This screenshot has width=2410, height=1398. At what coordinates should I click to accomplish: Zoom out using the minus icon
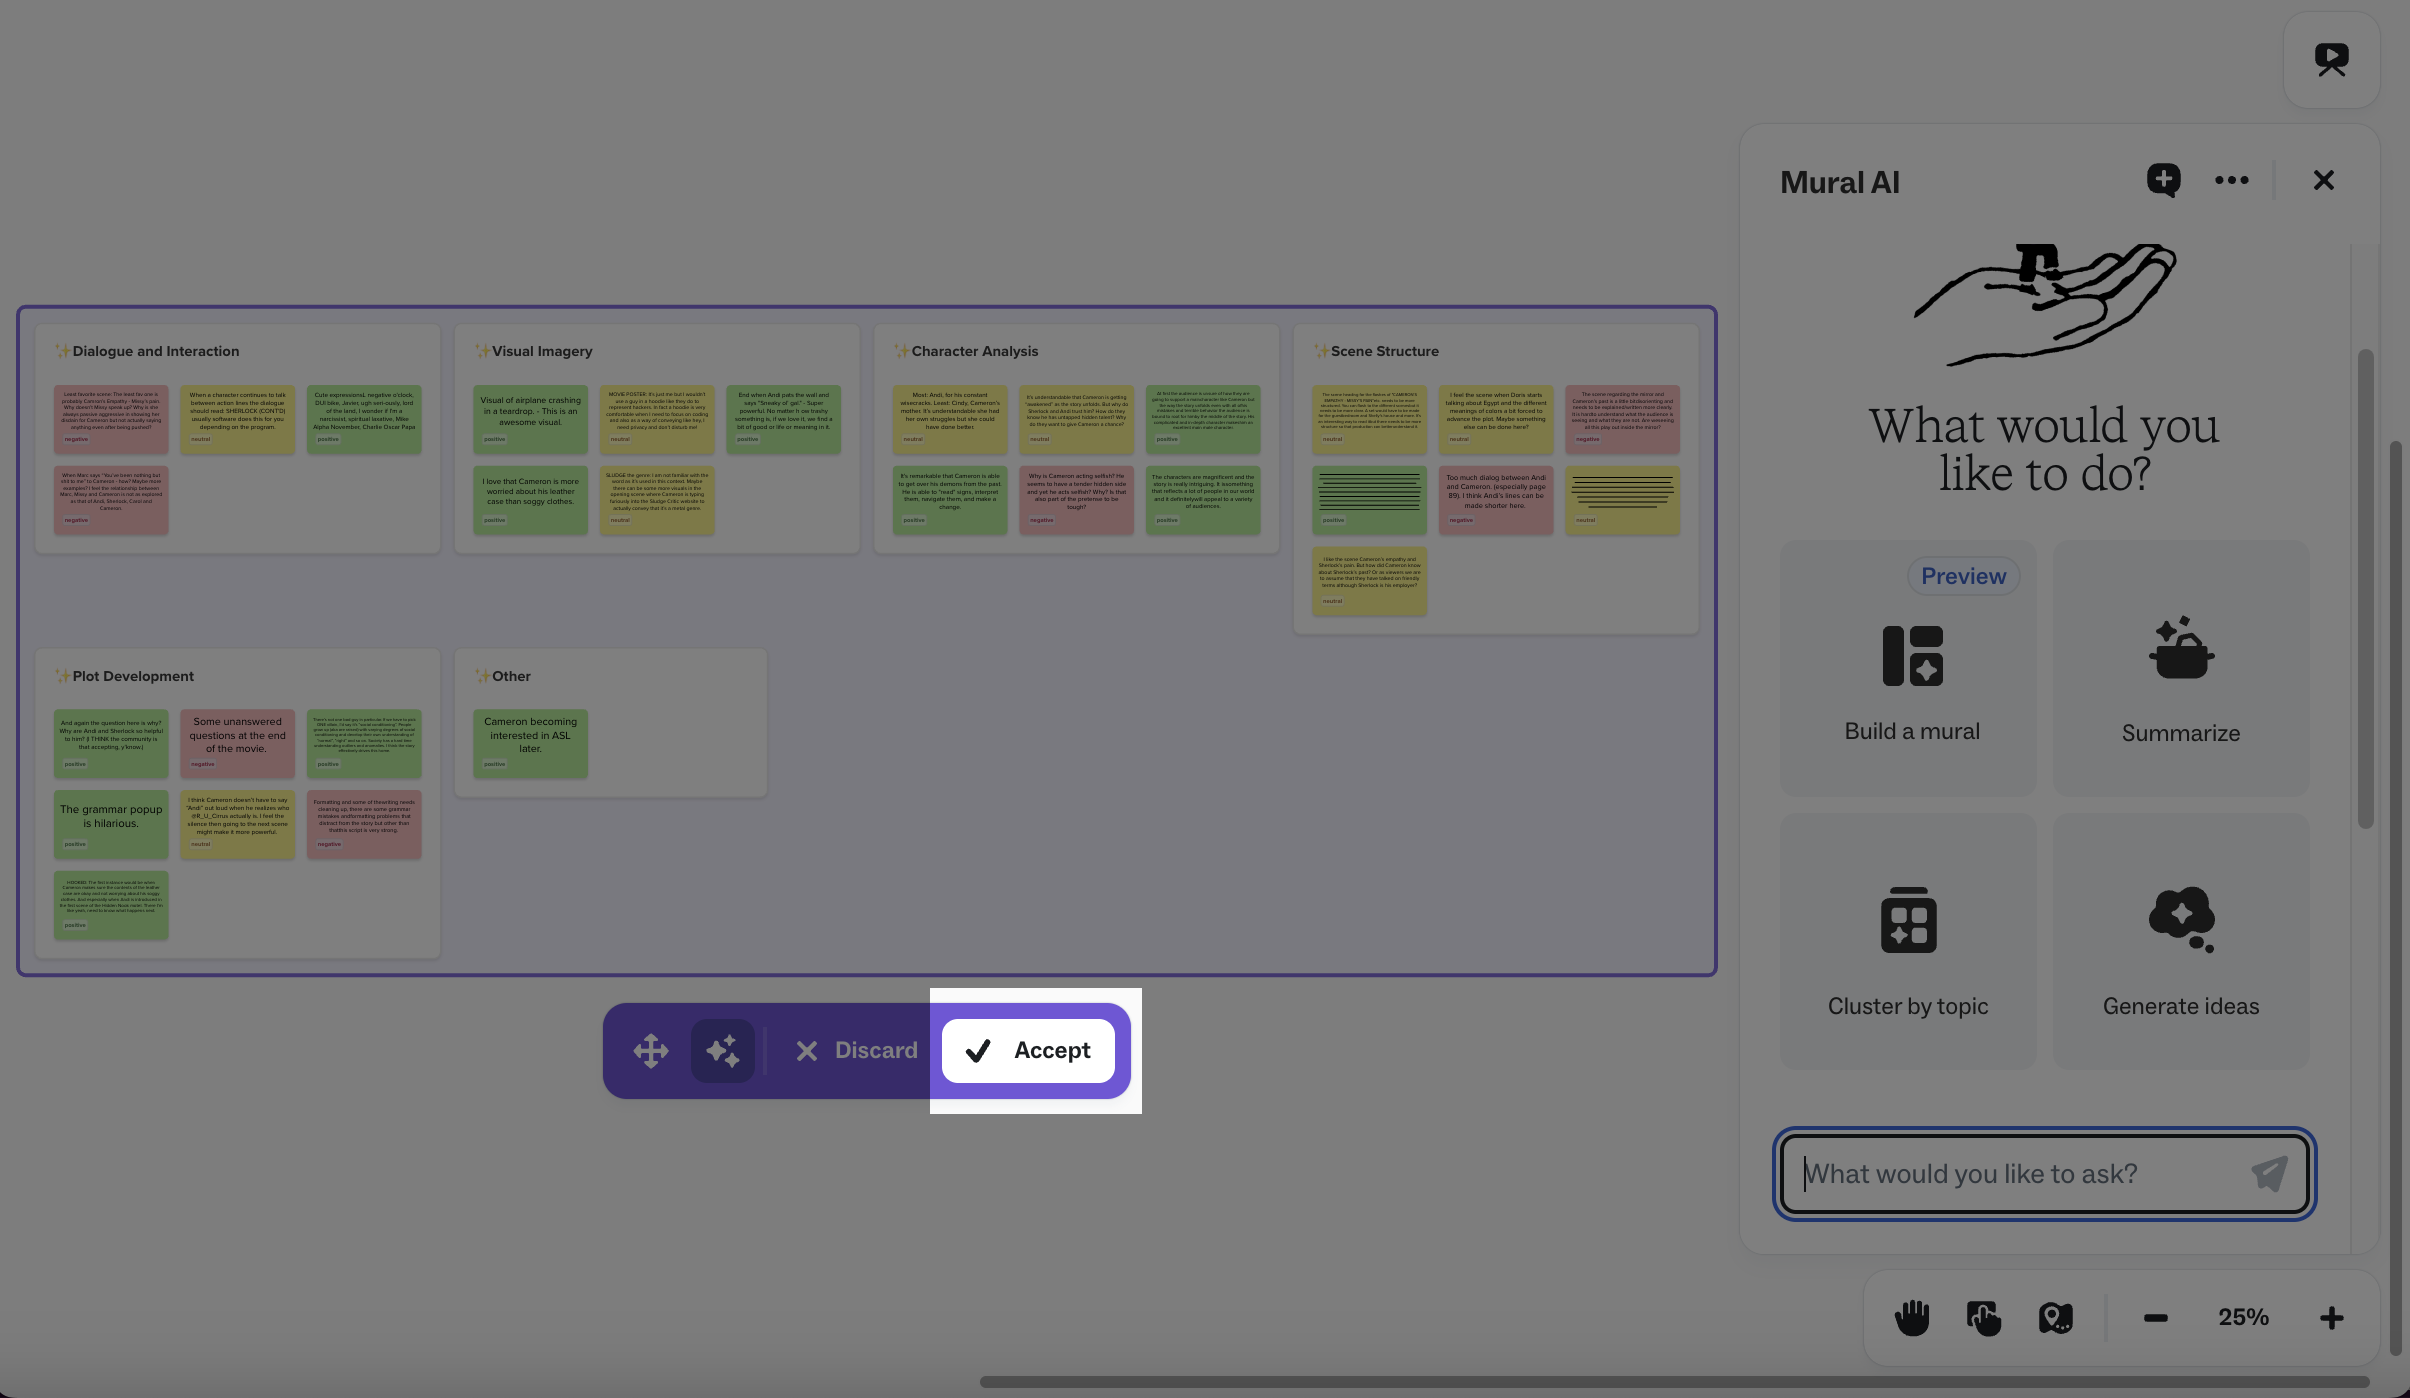(2156, 1317)
